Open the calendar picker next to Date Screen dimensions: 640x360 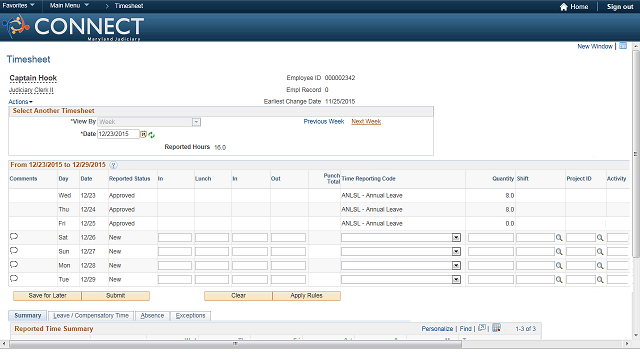(x=144, y=134)
